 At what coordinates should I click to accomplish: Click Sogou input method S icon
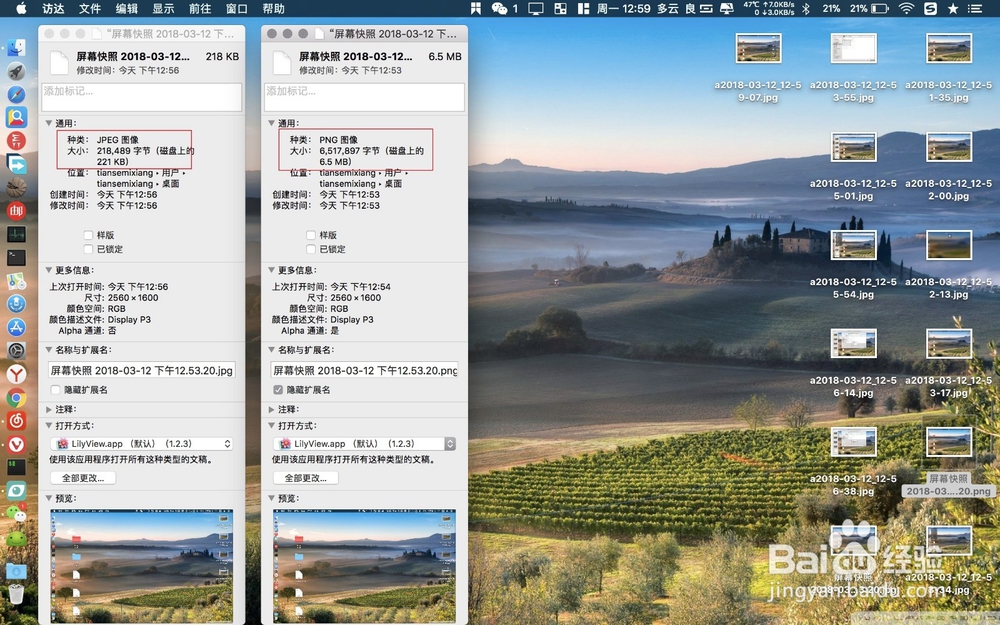pos(930,8)
